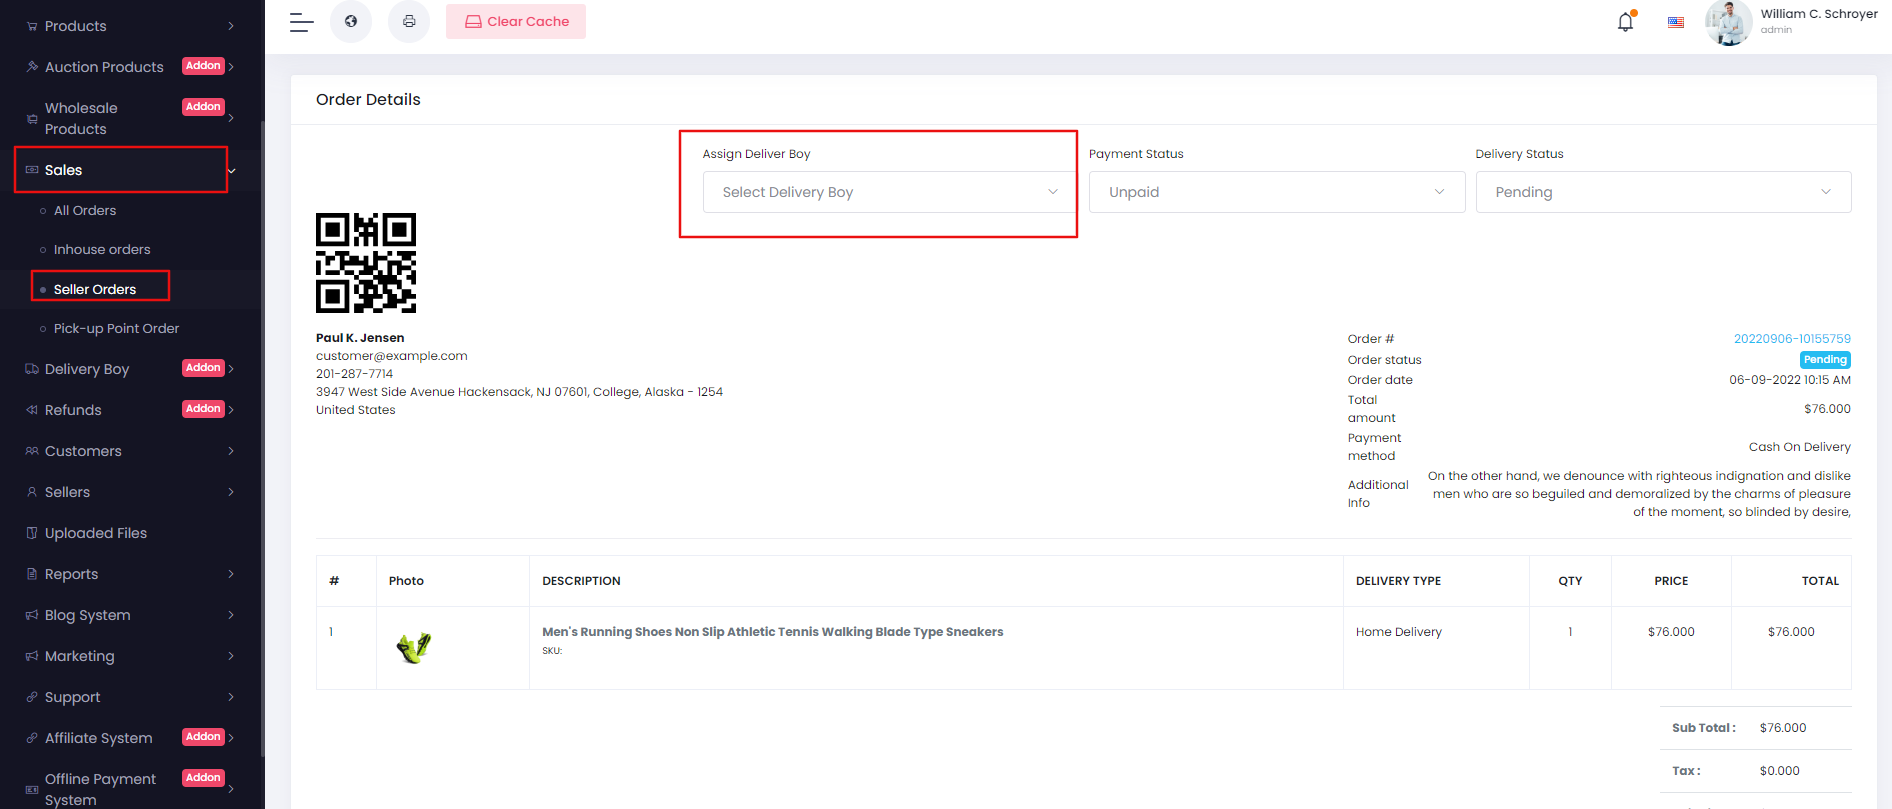This screenshot has height=809, width=1892.
Task: Click the phone number 201-287-7714
Action: tap(355, 374)
